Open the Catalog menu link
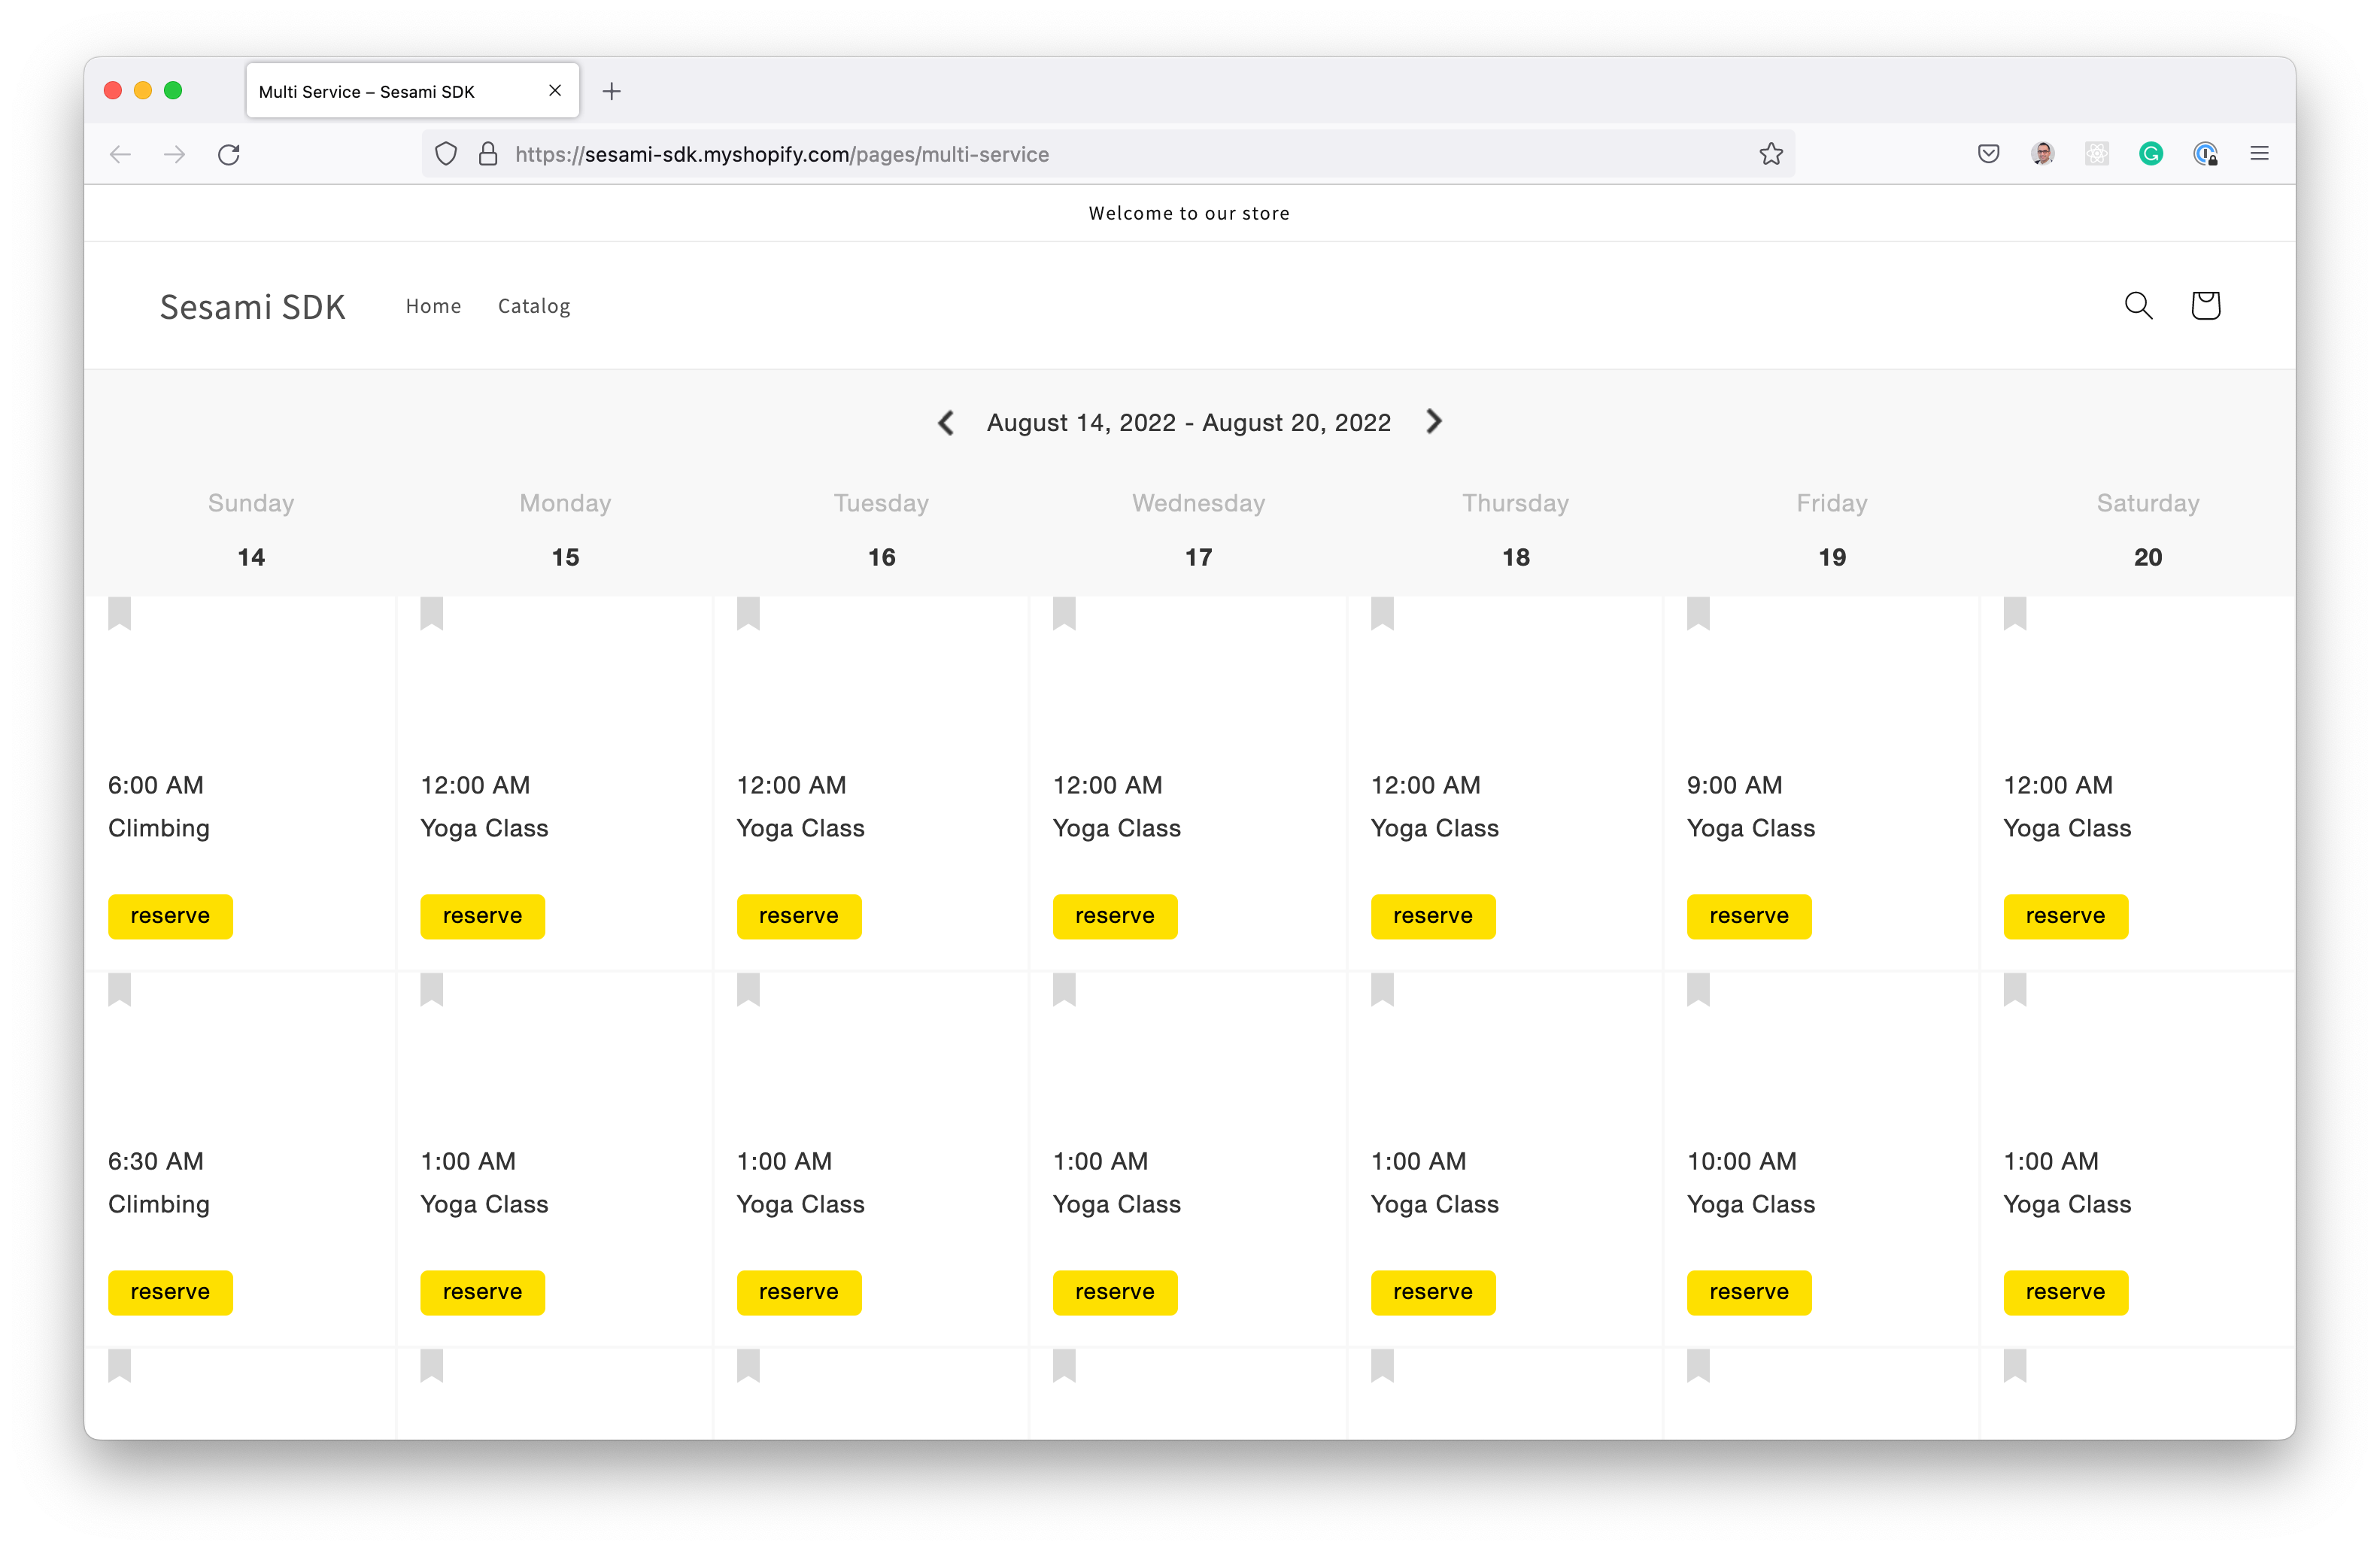 coord(534,306)
